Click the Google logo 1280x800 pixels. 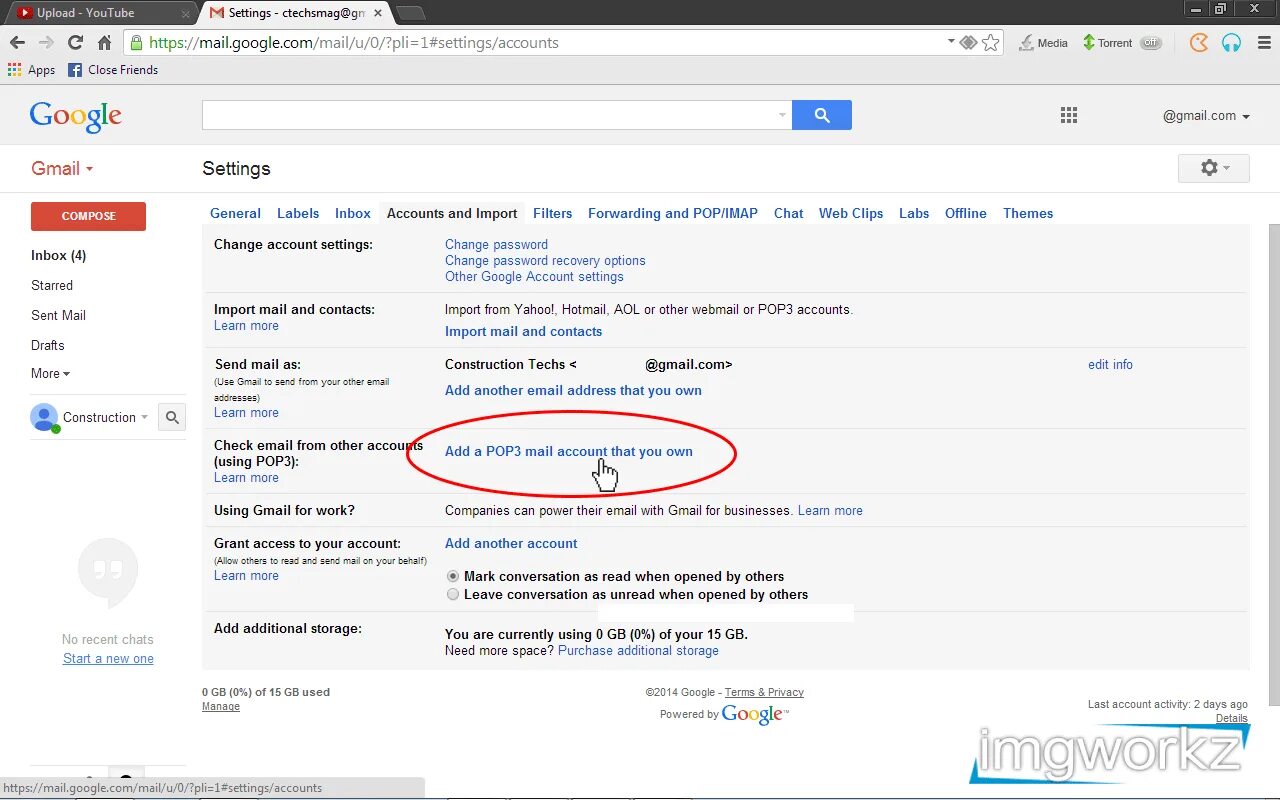76,116
